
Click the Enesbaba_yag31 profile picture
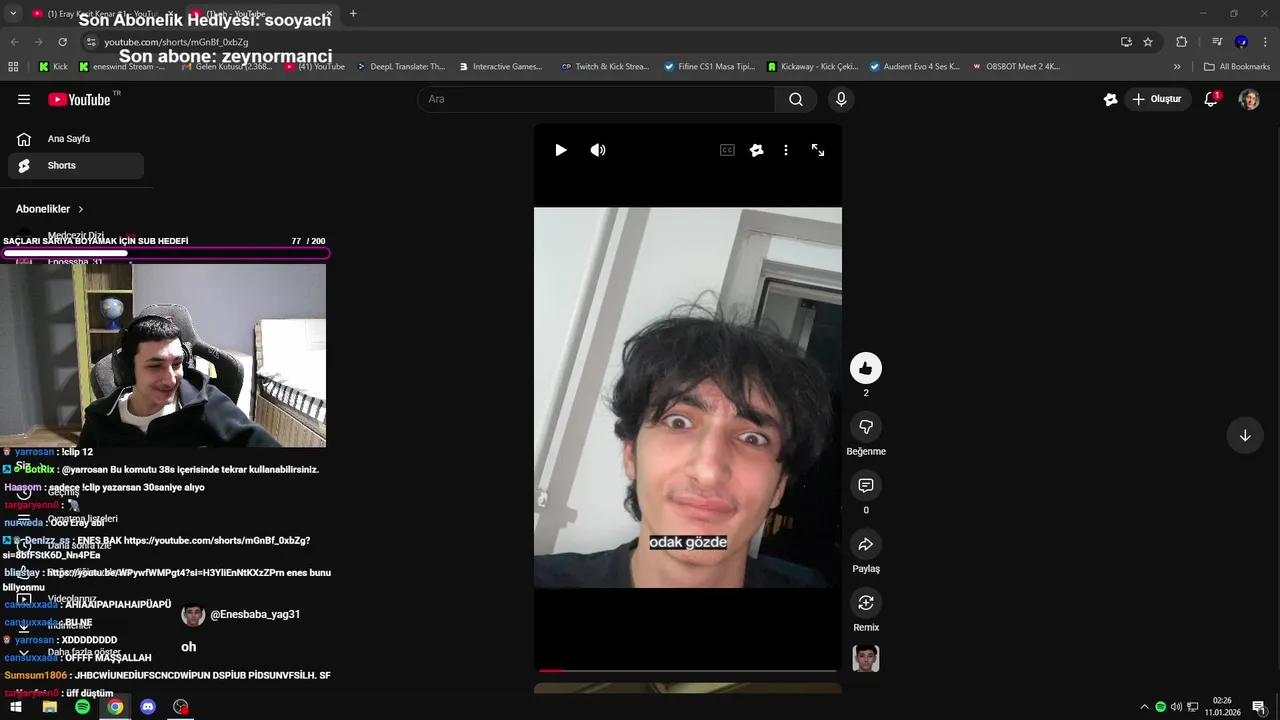pos(193,615)
